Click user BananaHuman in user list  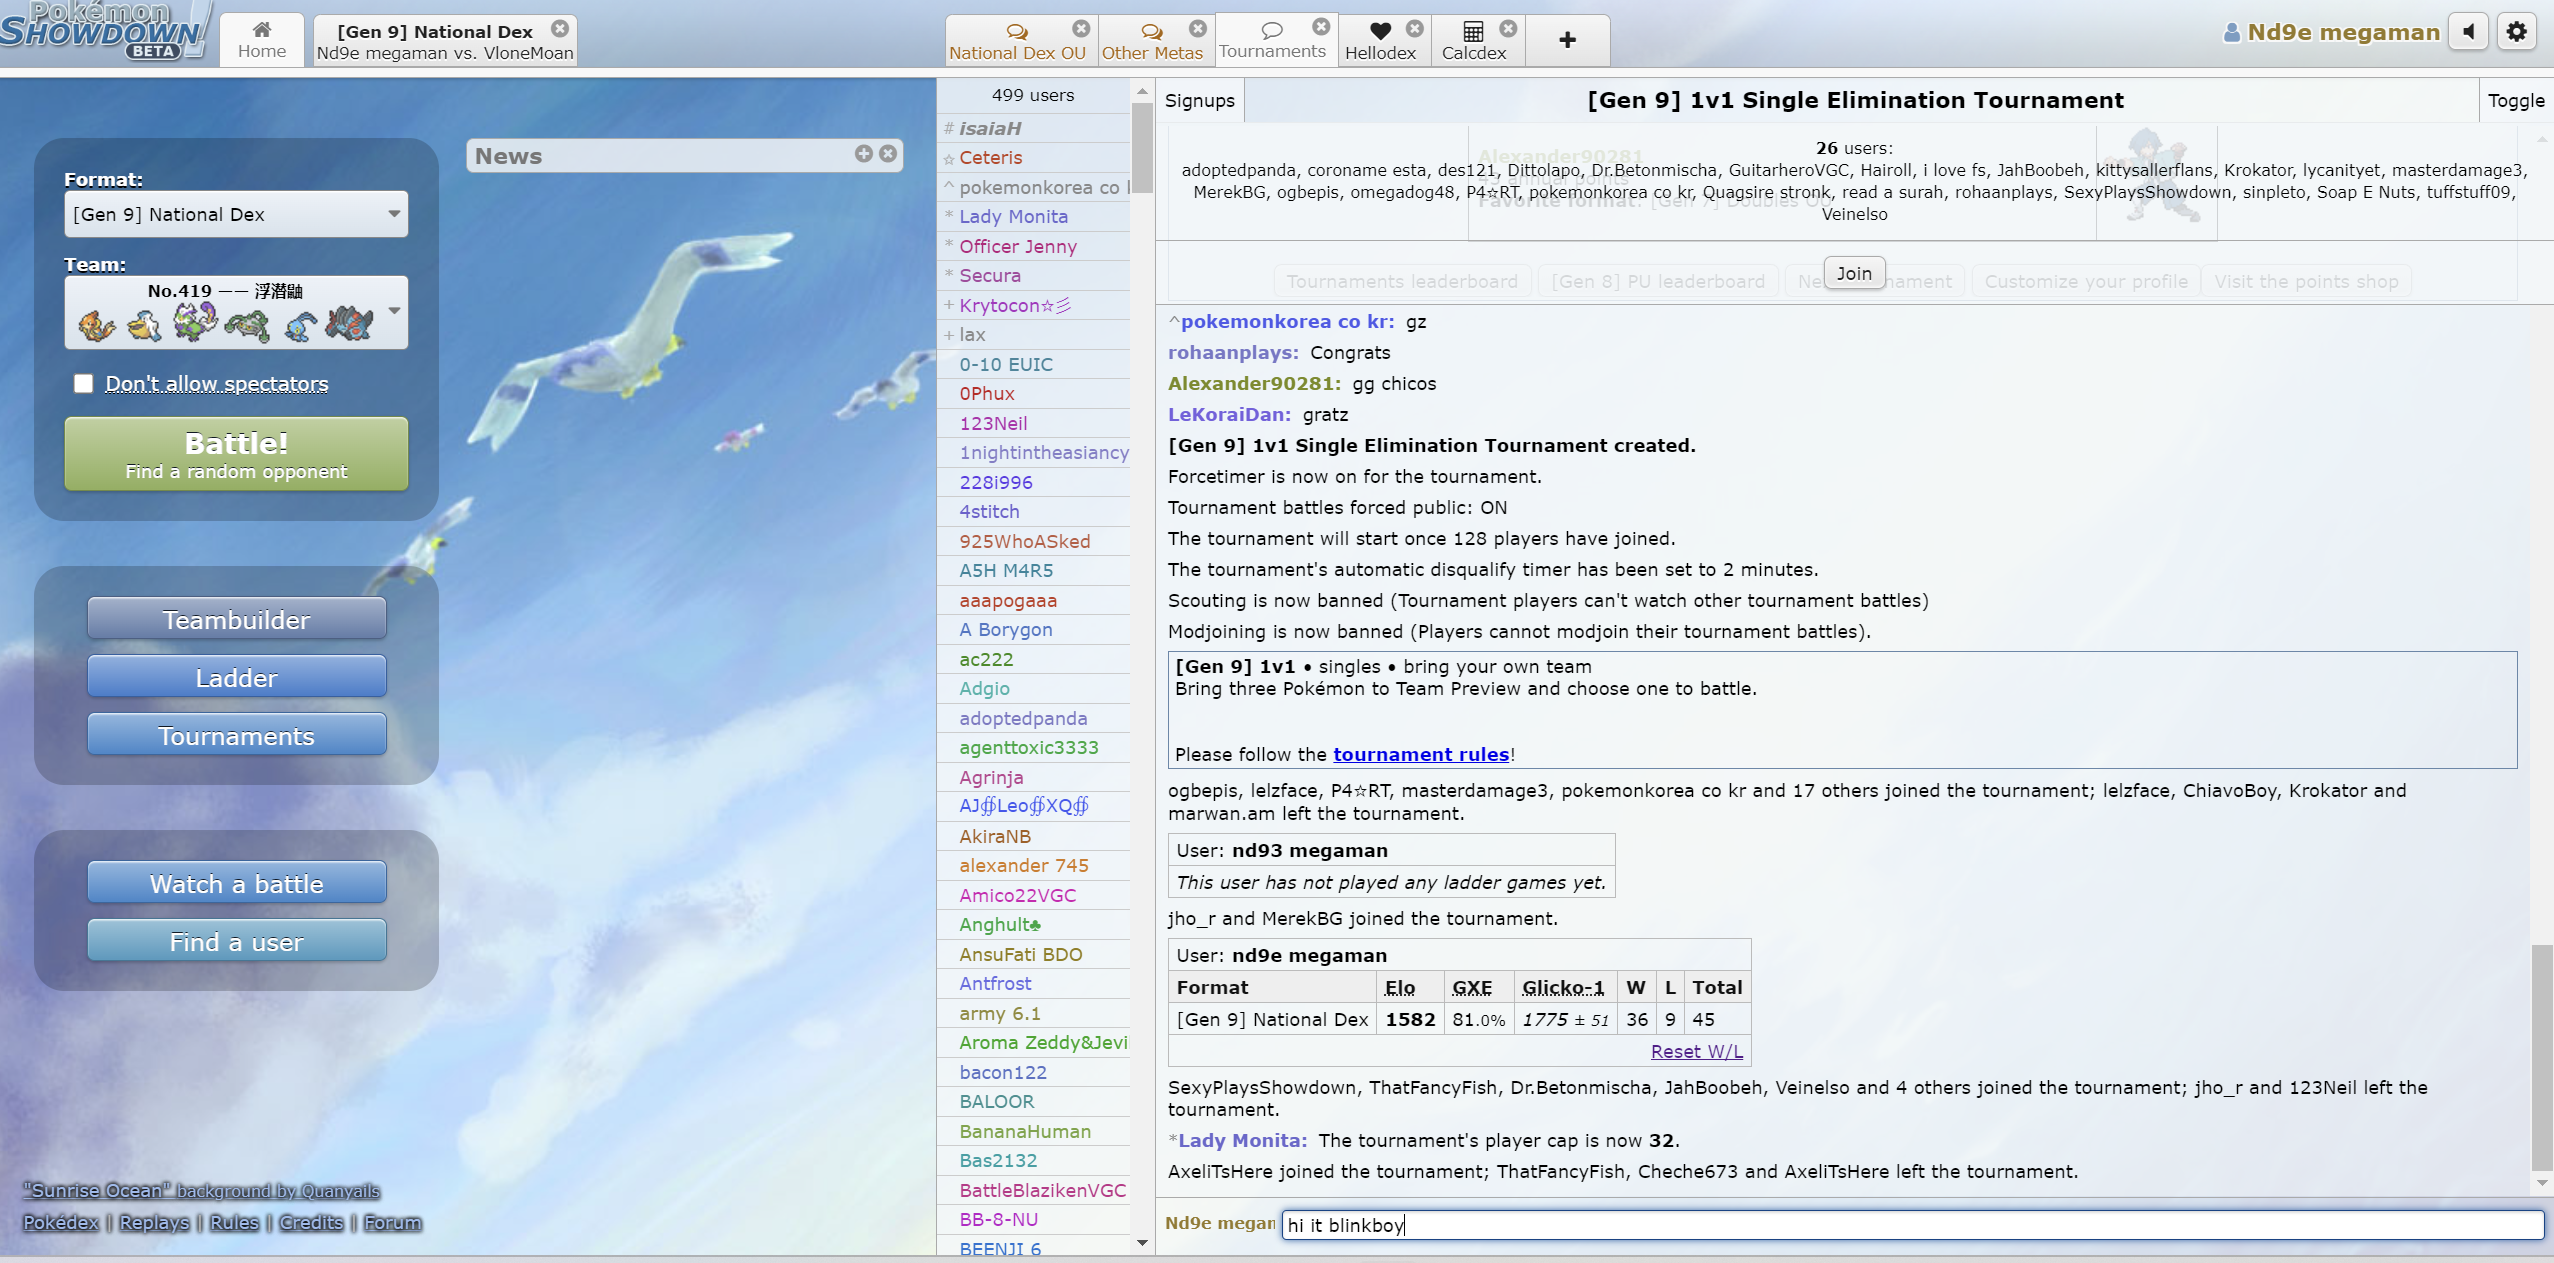click(1034, 1131)
